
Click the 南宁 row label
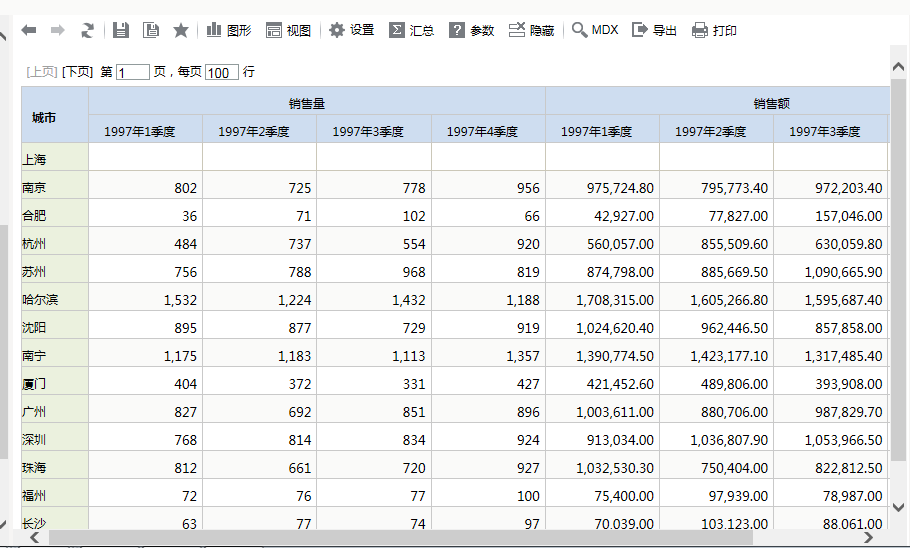(55, 353)
